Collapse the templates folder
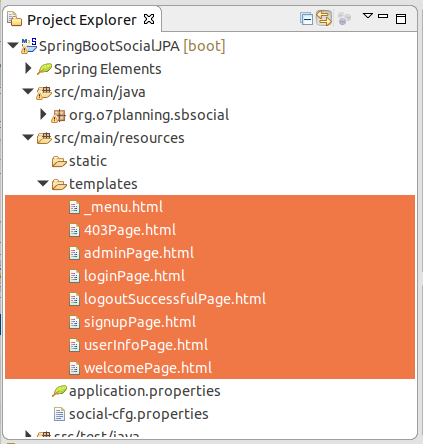 pyautogui.click(x=43, y=183)
